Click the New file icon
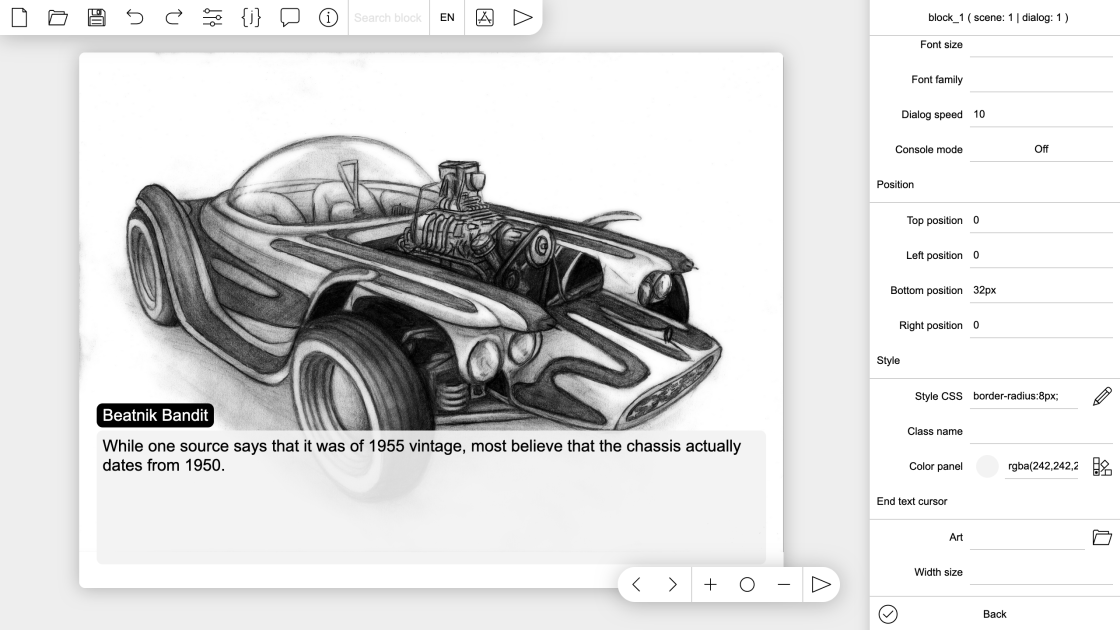Screen dimensions: 1120x630 [19, 17]
